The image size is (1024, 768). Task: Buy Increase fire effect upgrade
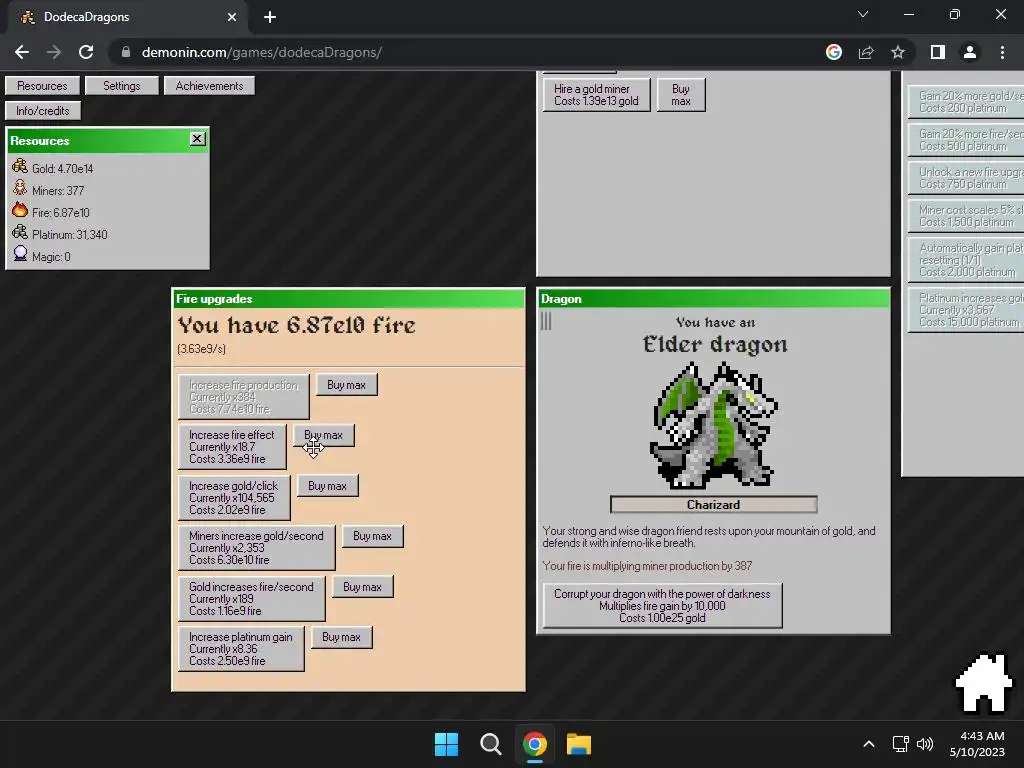coord(232,447)
